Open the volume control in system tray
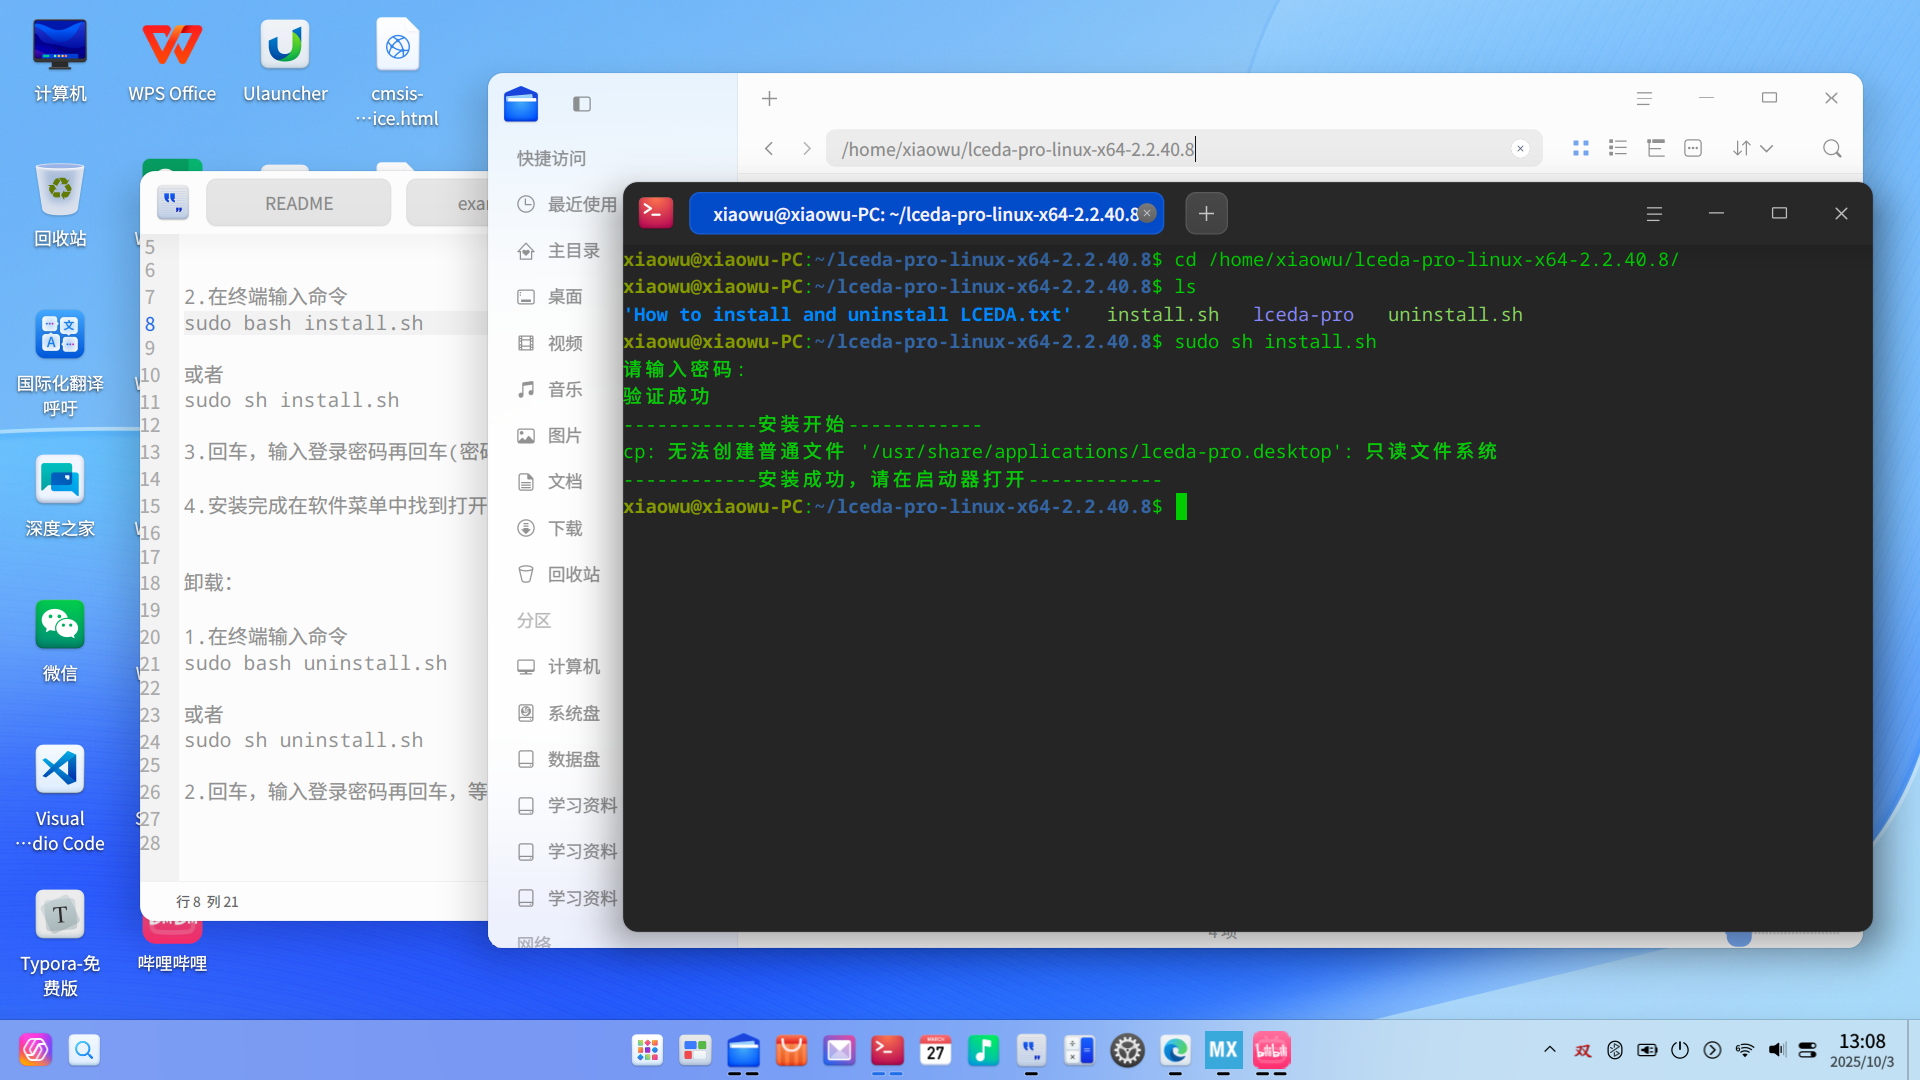This screenshot has height=1080, width=1920. coord(1776,1050)
